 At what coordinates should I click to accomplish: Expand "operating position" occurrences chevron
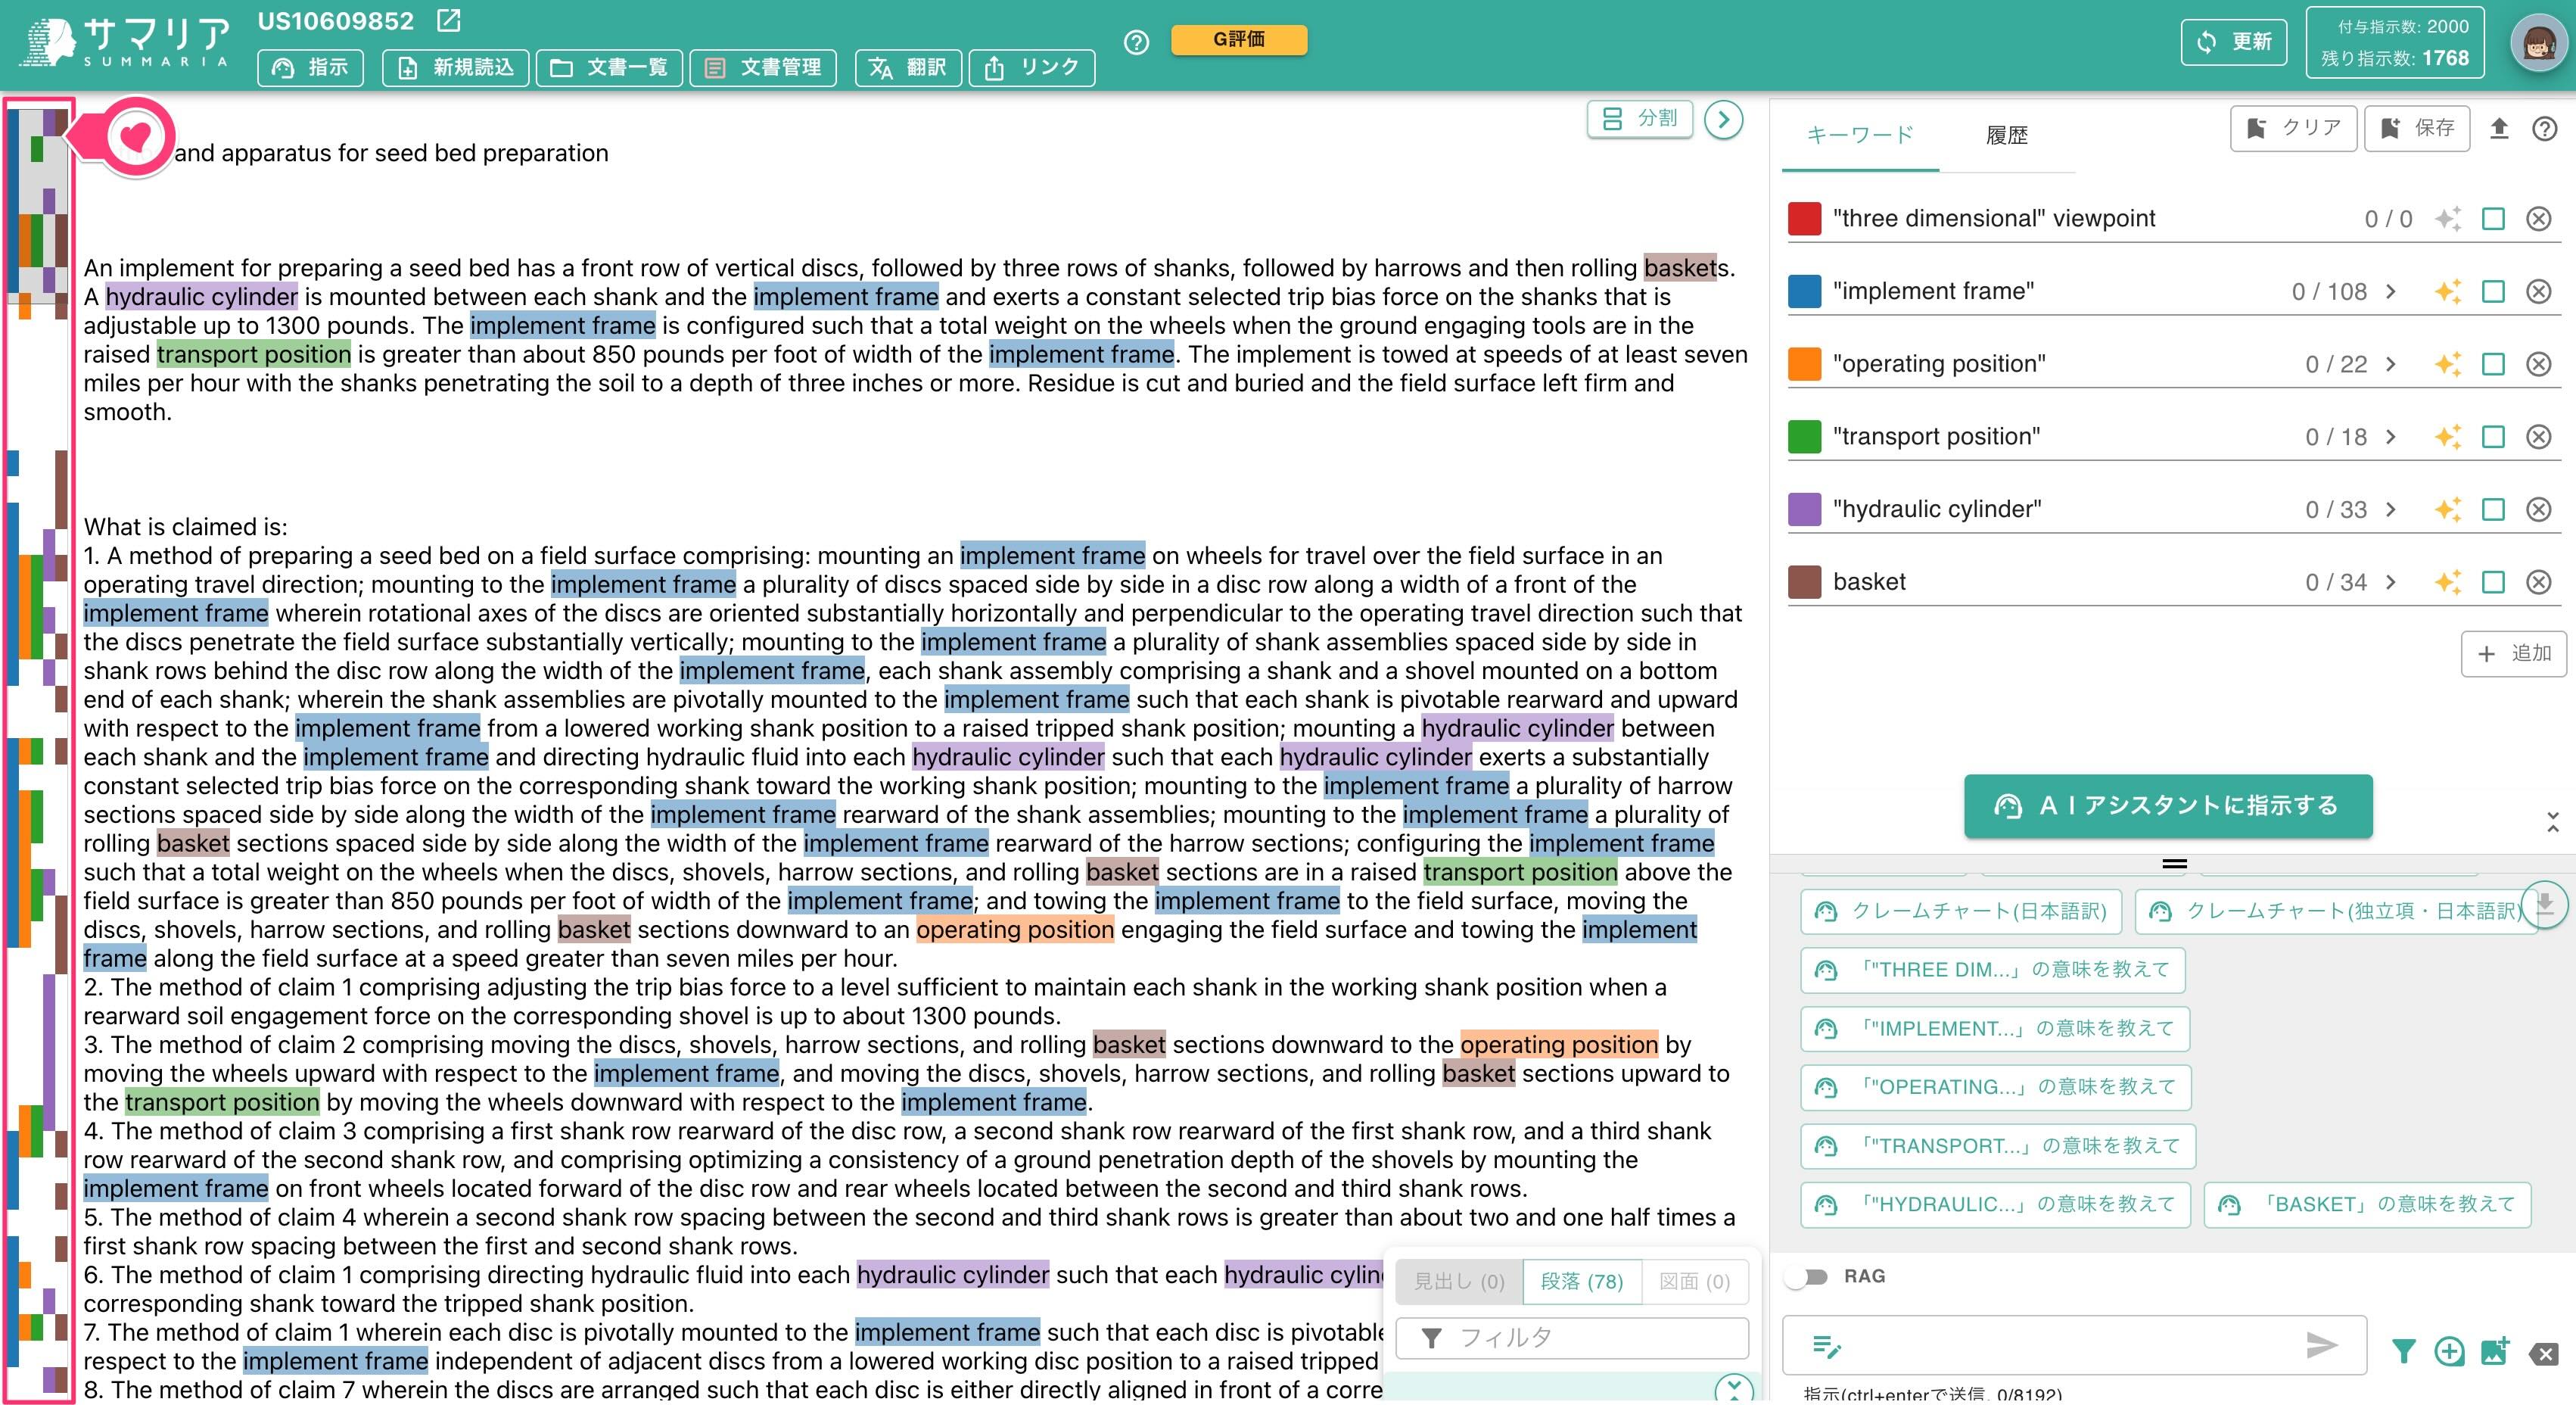point(2391,364)
